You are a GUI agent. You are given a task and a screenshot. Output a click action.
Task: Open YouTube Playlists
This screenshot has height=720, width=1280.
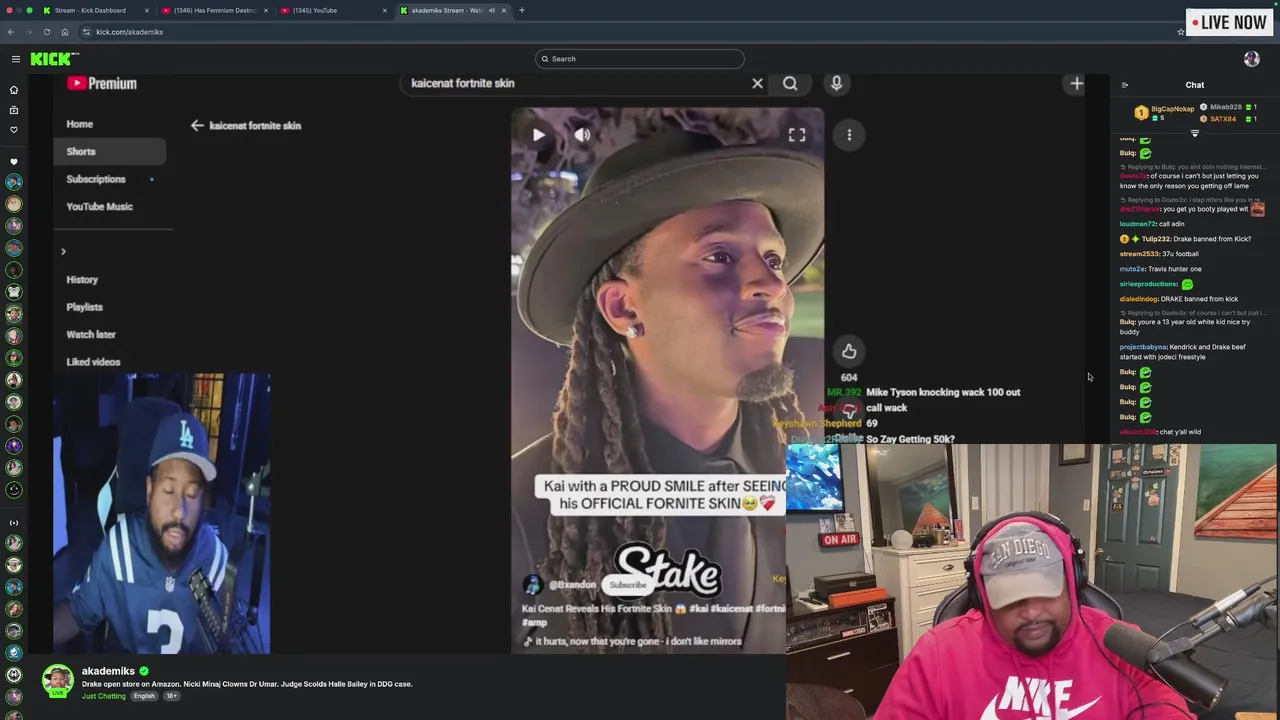(84, 307)
